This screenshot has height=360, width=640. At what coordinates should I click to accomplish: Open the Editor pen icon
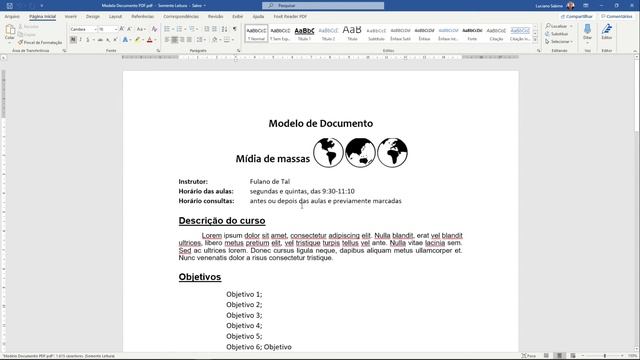click(x=607, y=32)
